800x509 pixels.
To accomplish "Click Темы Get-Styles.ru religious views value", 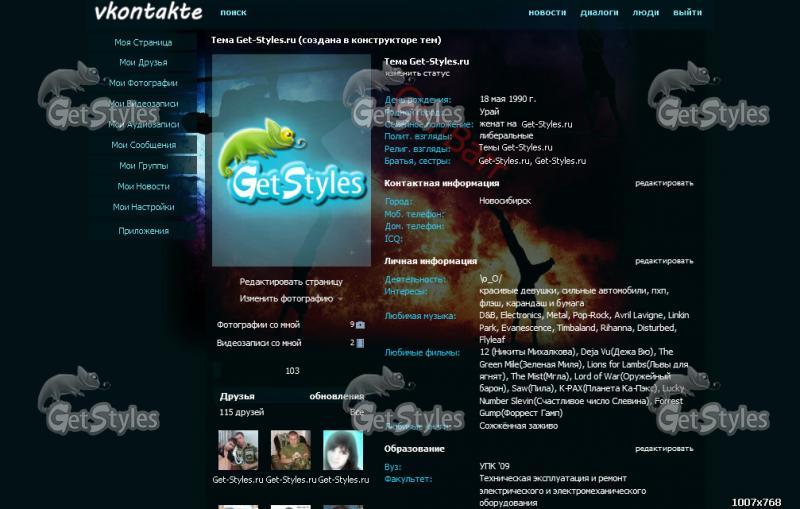I will point(515,147).
